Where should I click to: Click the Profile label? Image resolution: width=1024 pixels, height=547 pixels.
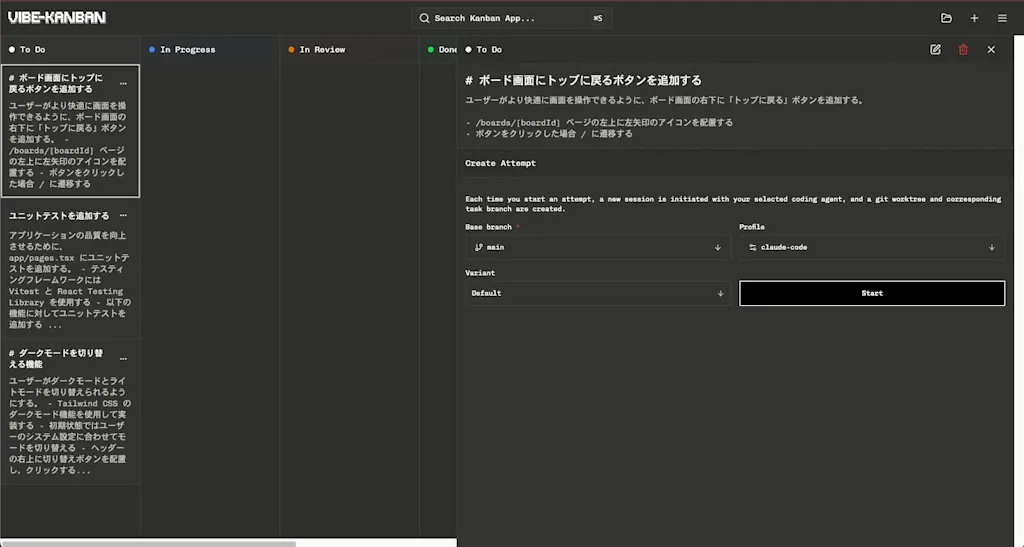(x=752, y=227)
